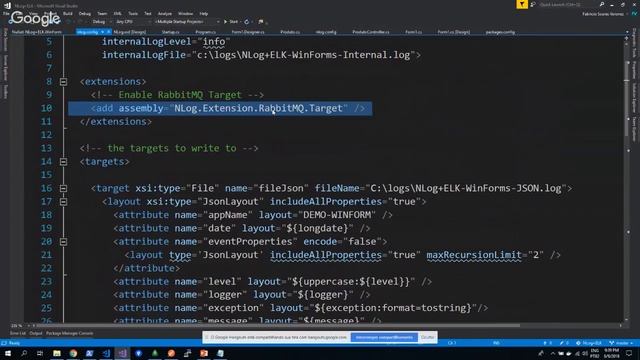Open Chrome from the taskbar

[73, 353]
